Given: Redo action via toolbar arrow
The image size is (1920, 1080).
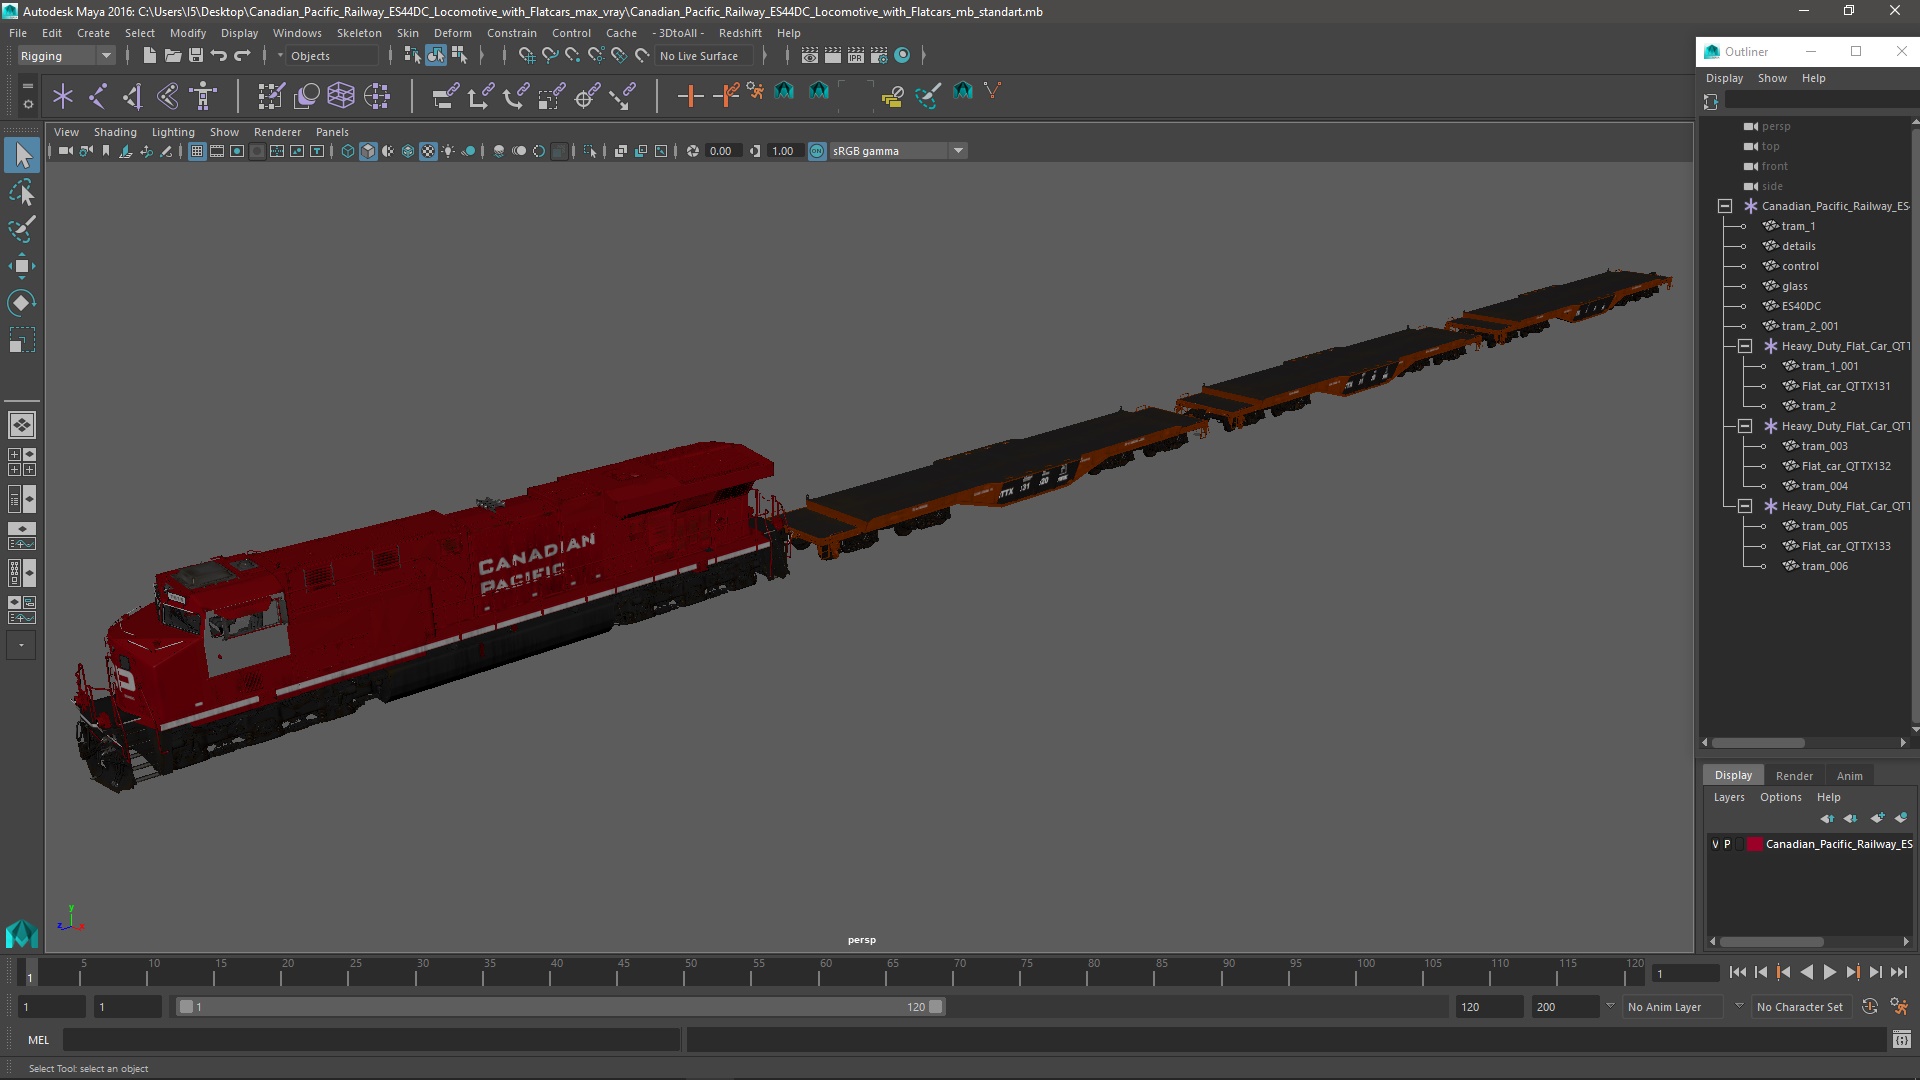Looking at the screenshot, I should [x=242, y=56].
